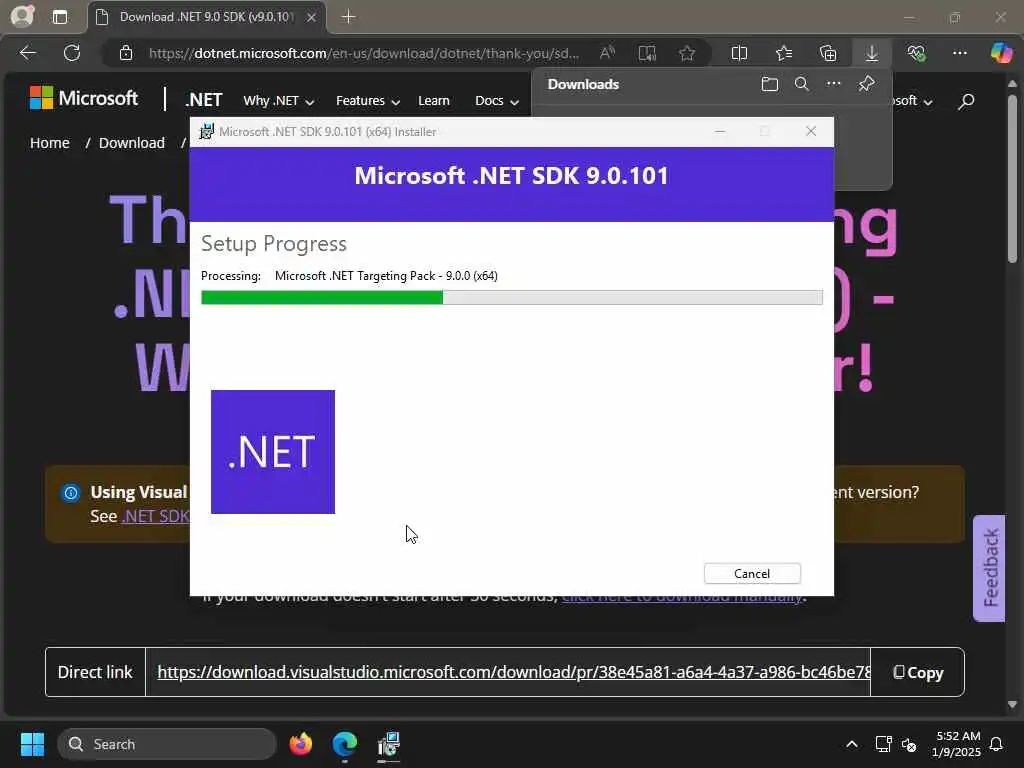Show hidden system tray icons
This screenshot has height=768, width=1024.
point(852,744)
